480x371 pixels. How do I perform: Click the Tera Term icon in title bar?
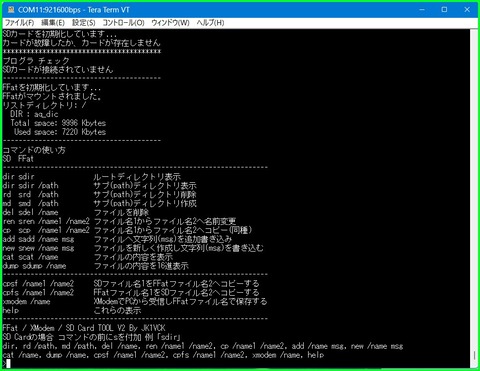coord(11,10)
